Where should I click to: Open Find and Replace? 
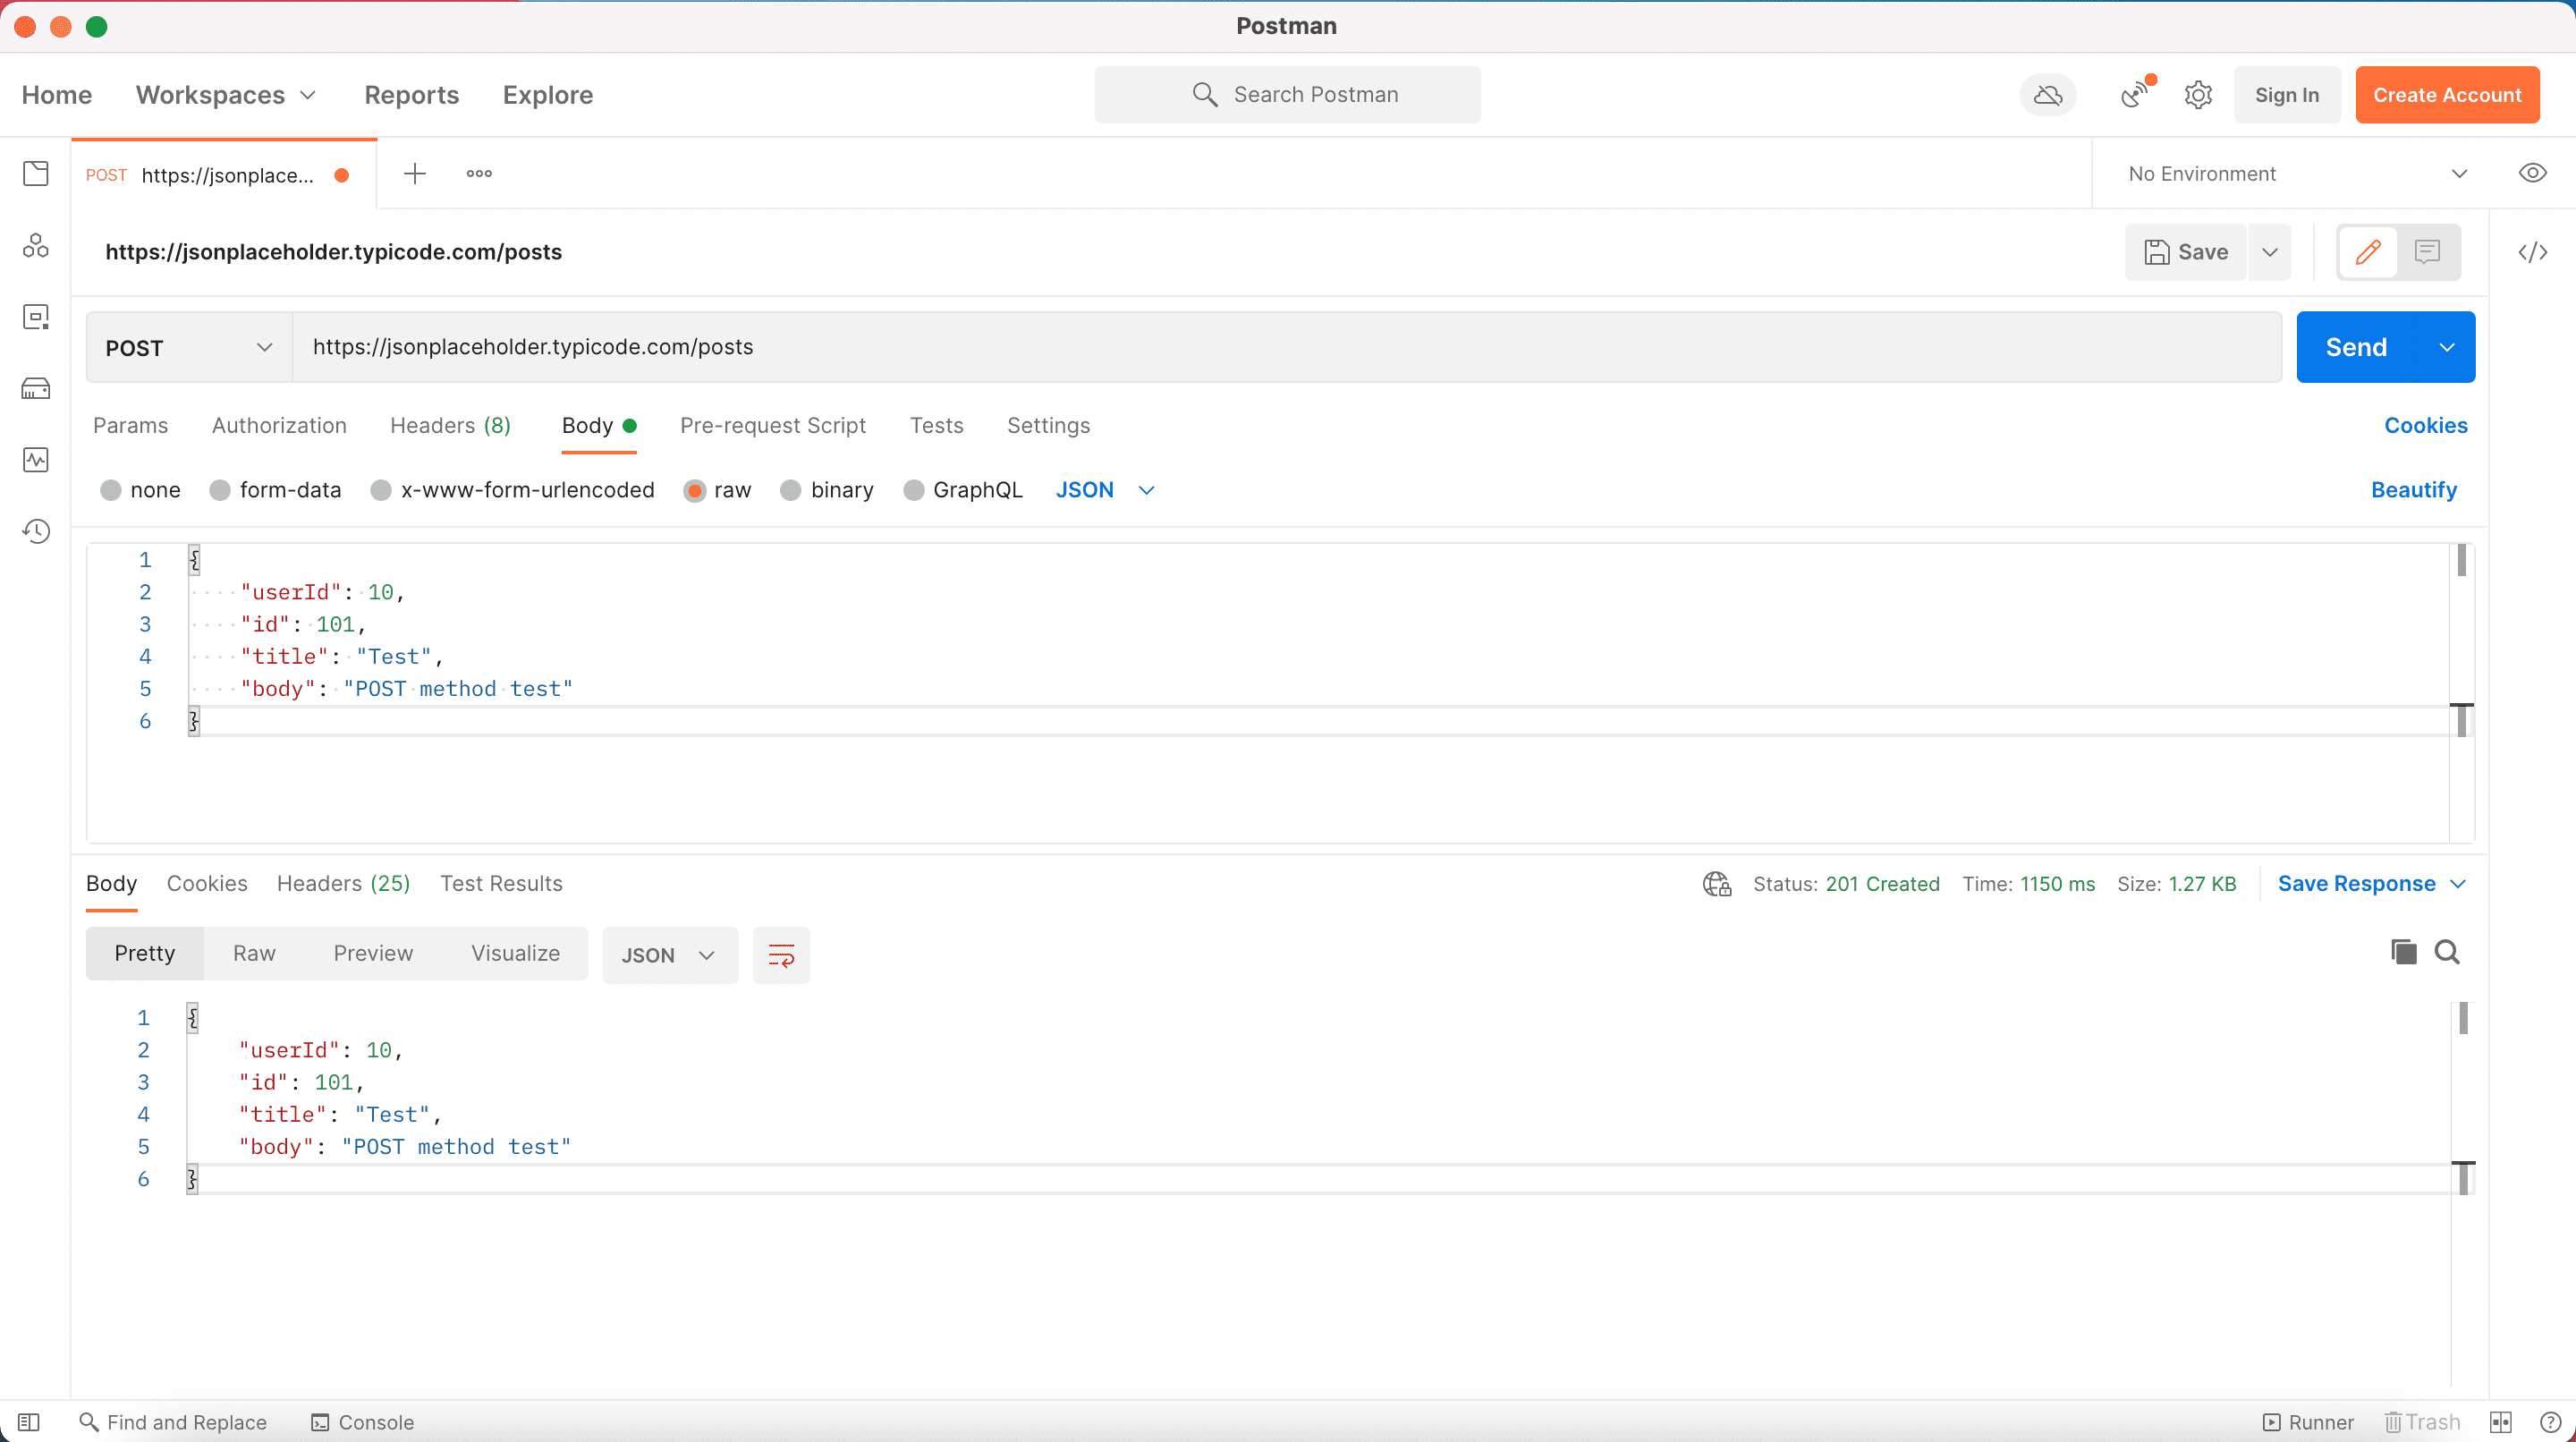(x=173, y=1422)
